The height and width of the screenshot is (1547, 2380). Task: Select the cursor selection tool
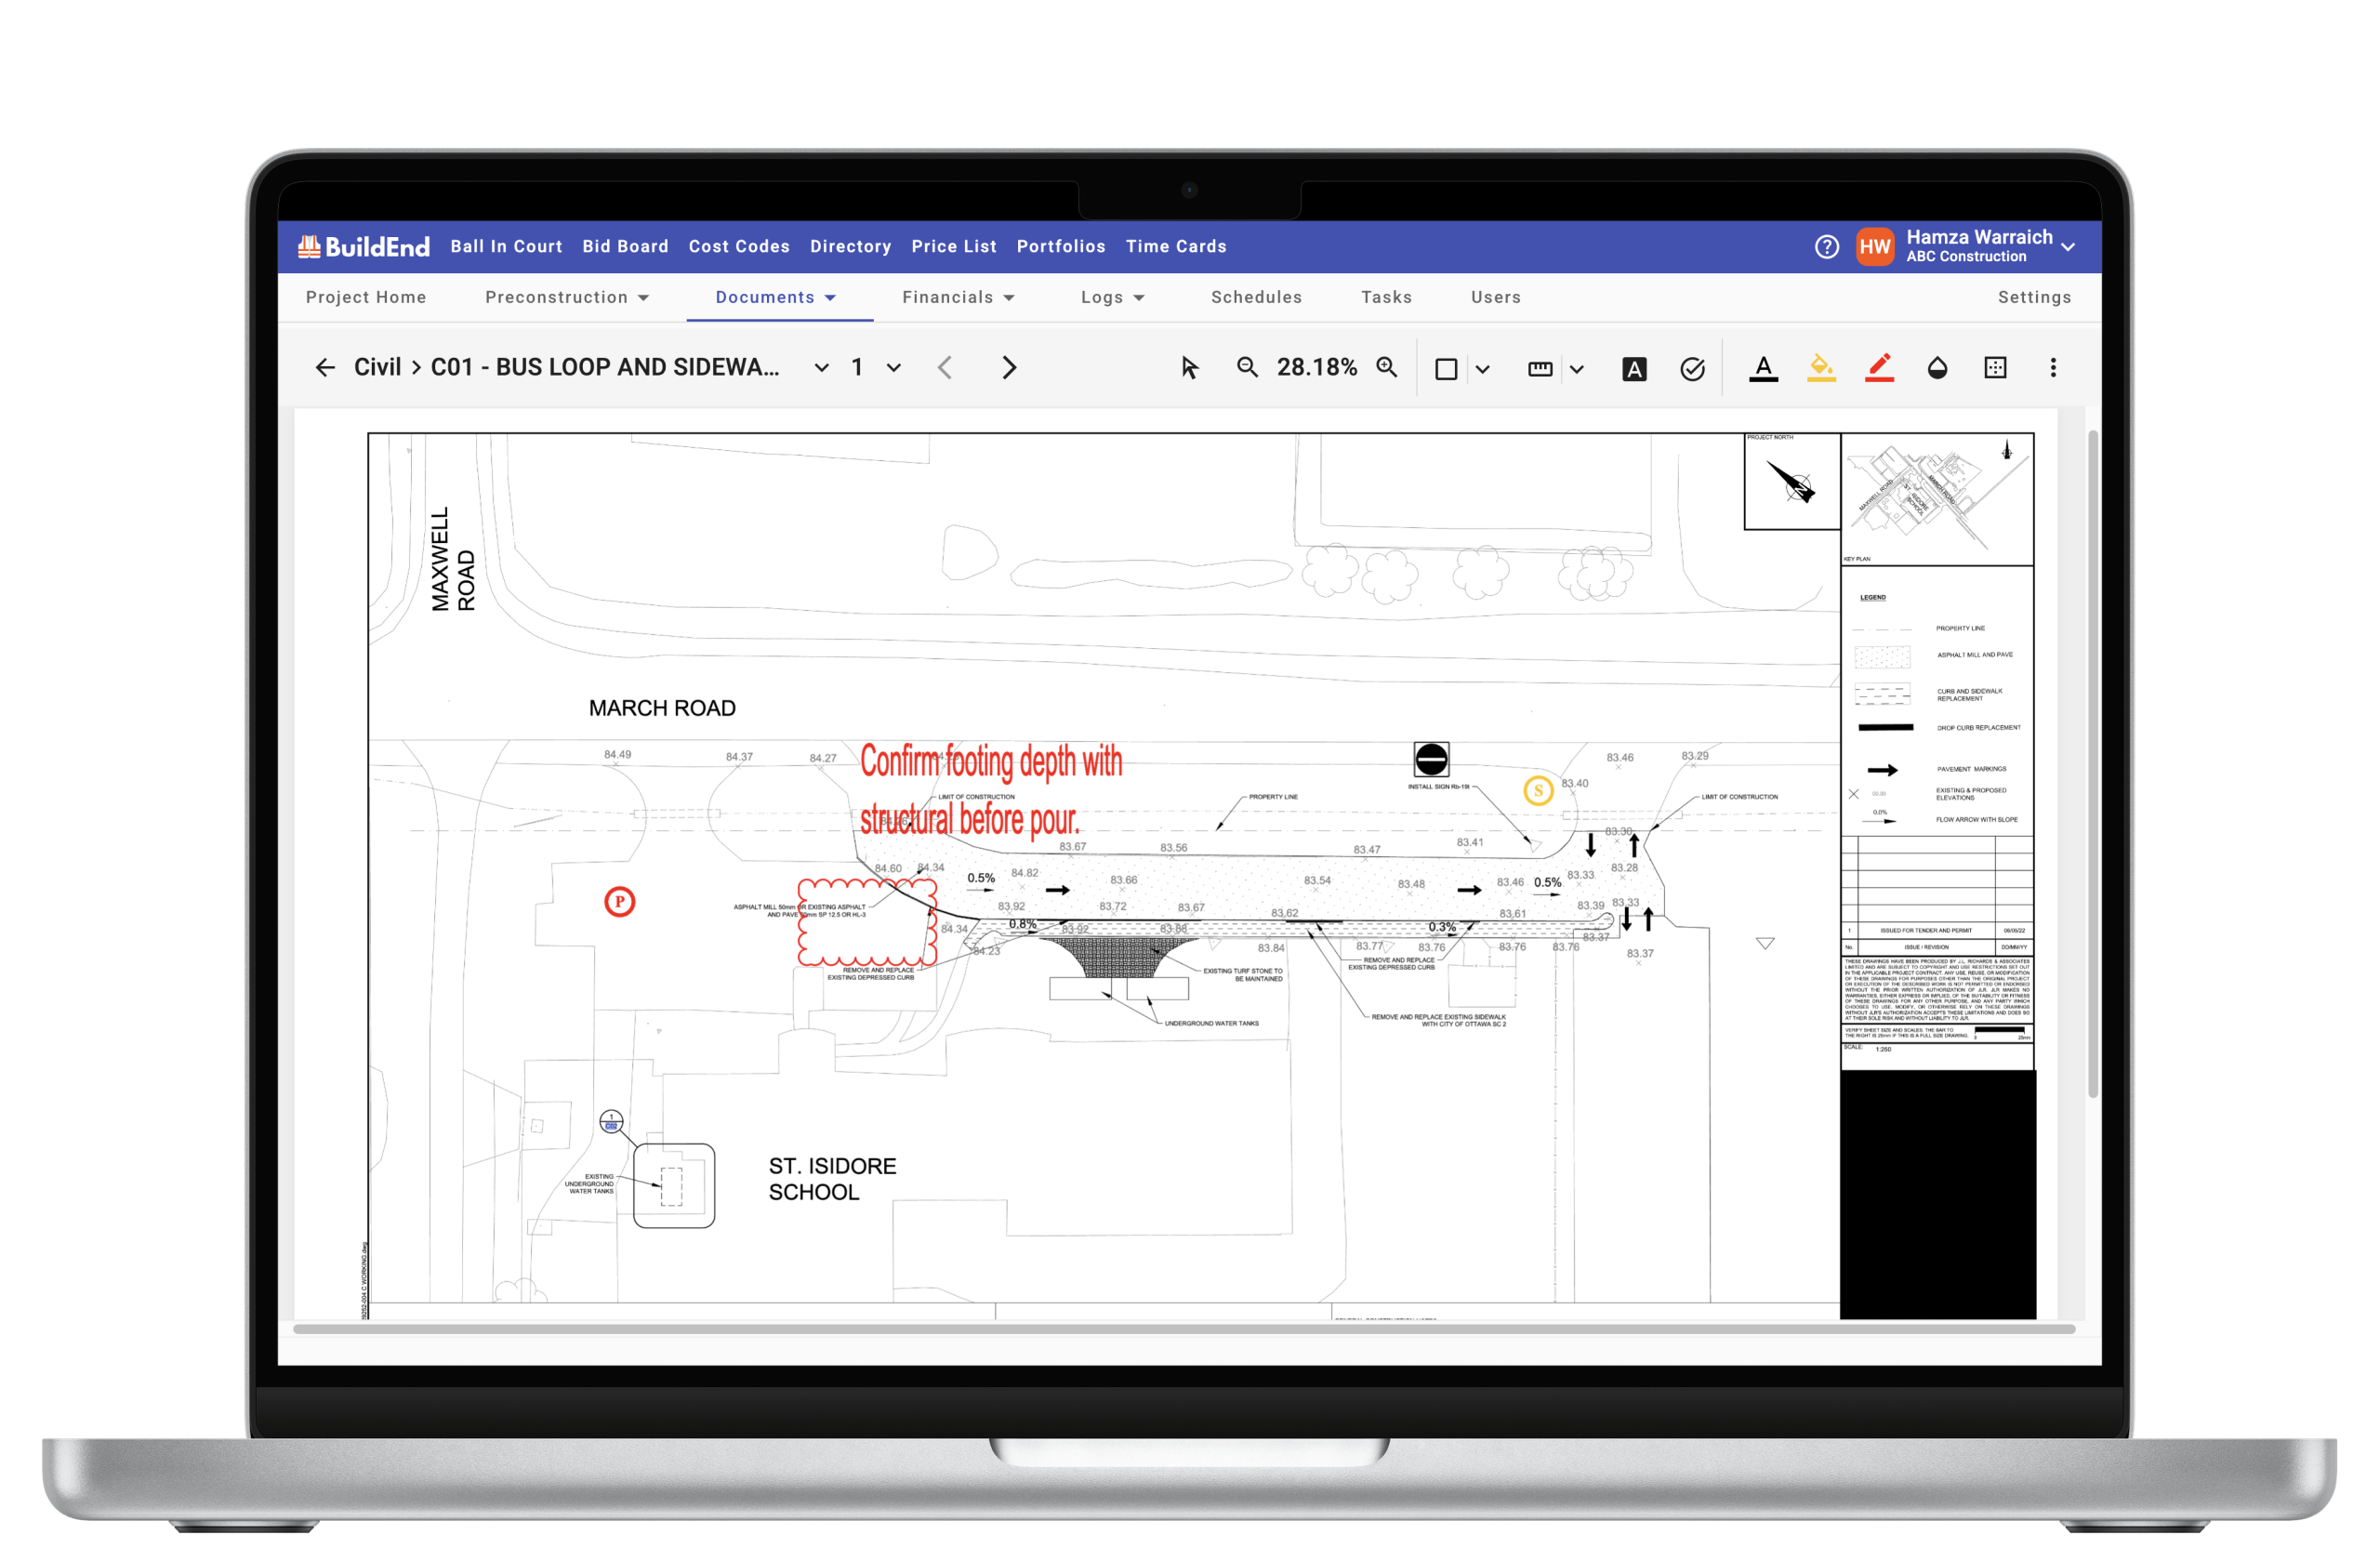pos(1190,368)
